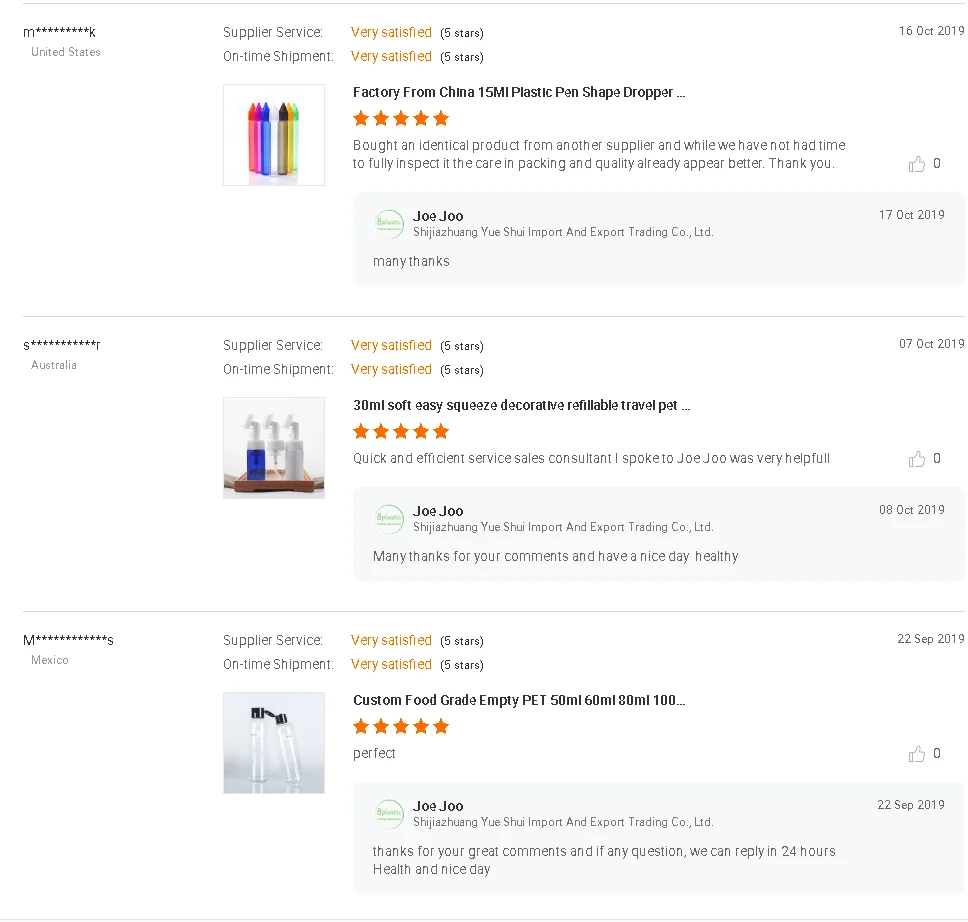Screen dimensions: 968x922
Task: Click reviewer name s***********r from Australia
Action: [x=62, y=346]
